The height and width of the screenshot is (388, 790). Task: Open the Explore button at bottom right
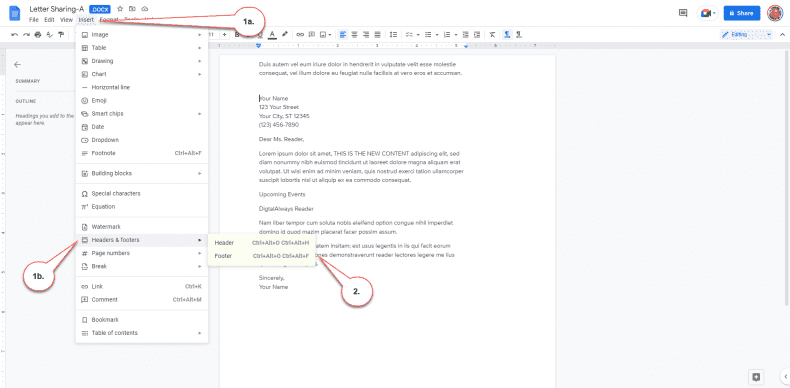click(x=756, y=376)
